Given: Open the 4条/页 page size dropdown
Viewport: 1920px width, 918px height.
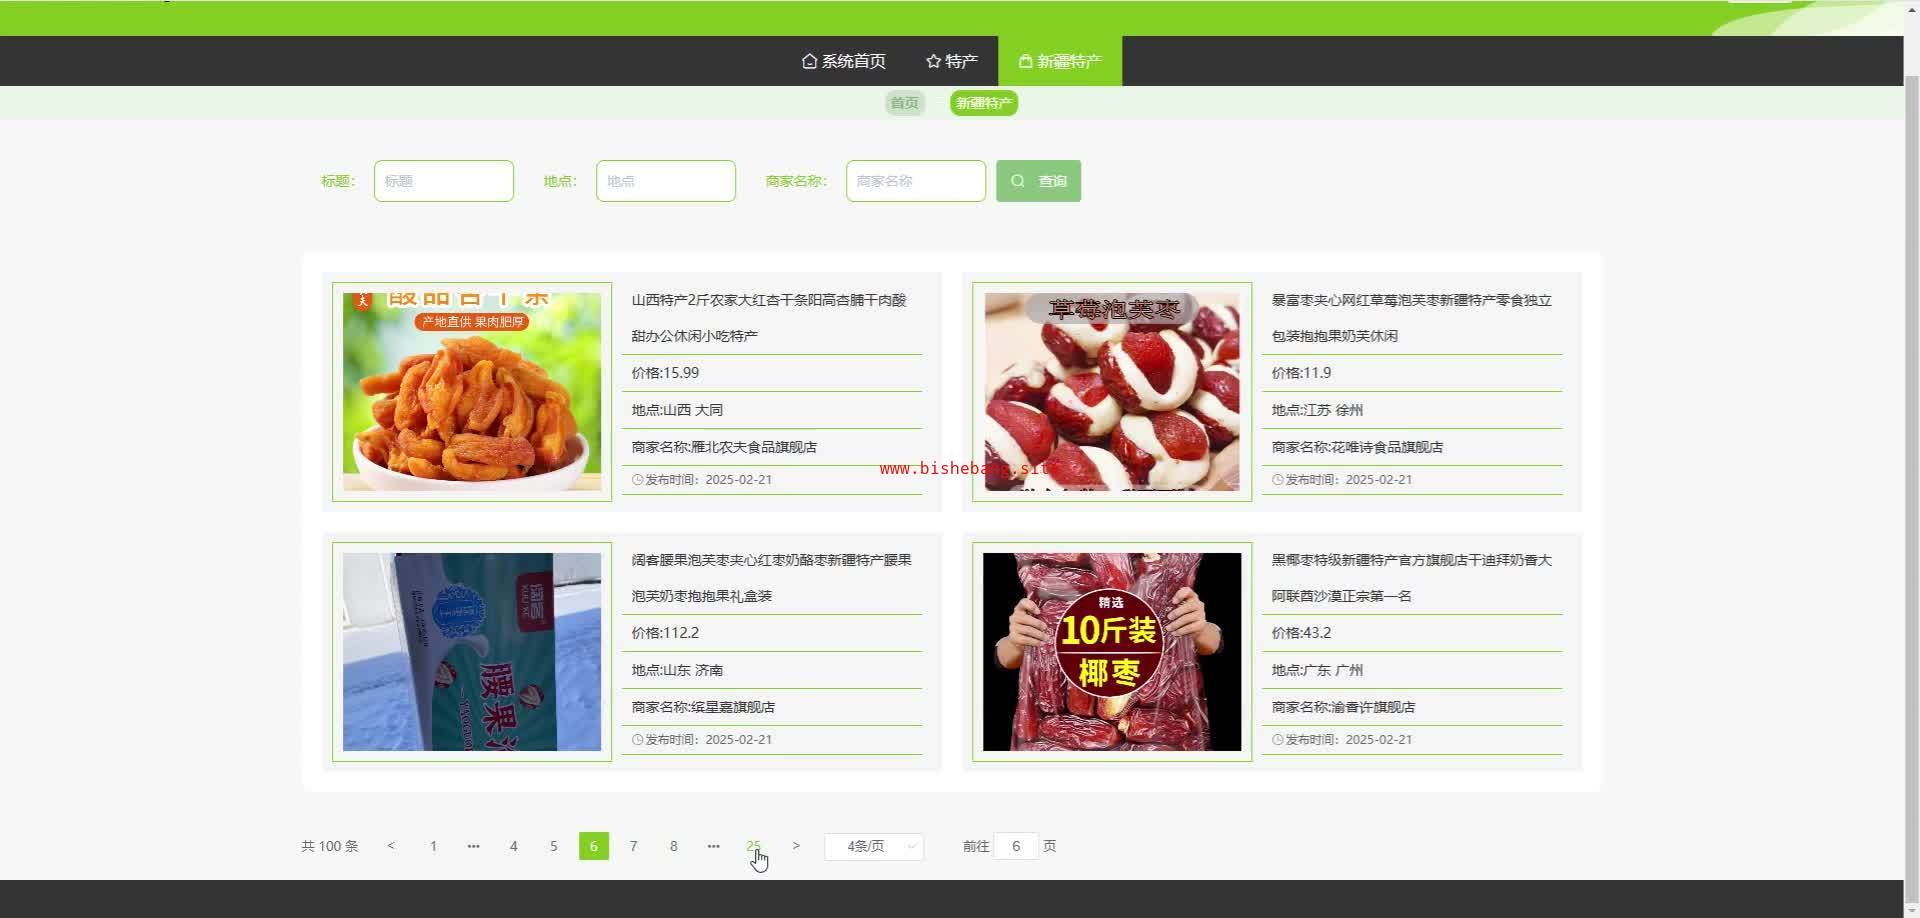Looking at the screenshot, I should pos(873,846).
